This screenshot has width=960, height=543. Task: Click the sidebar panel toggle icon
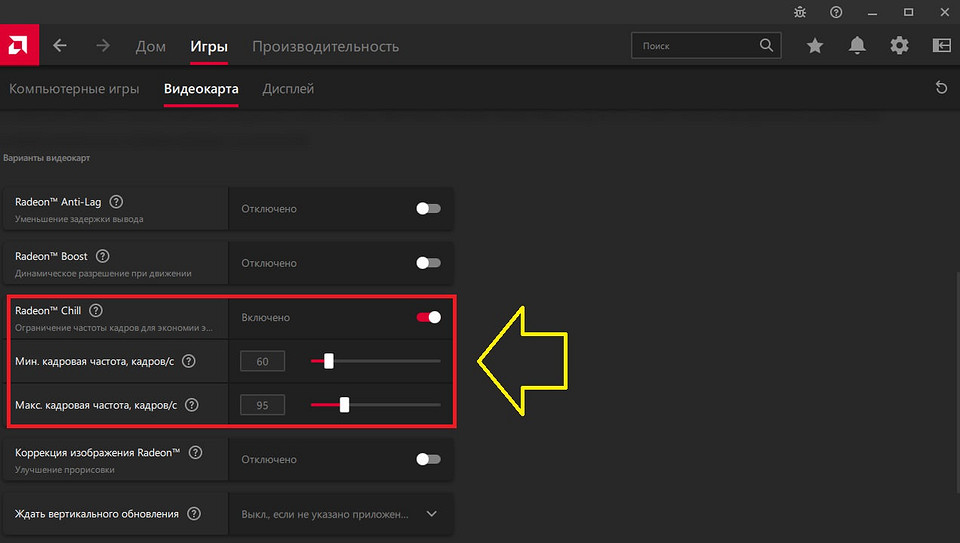tap(941, 46)
